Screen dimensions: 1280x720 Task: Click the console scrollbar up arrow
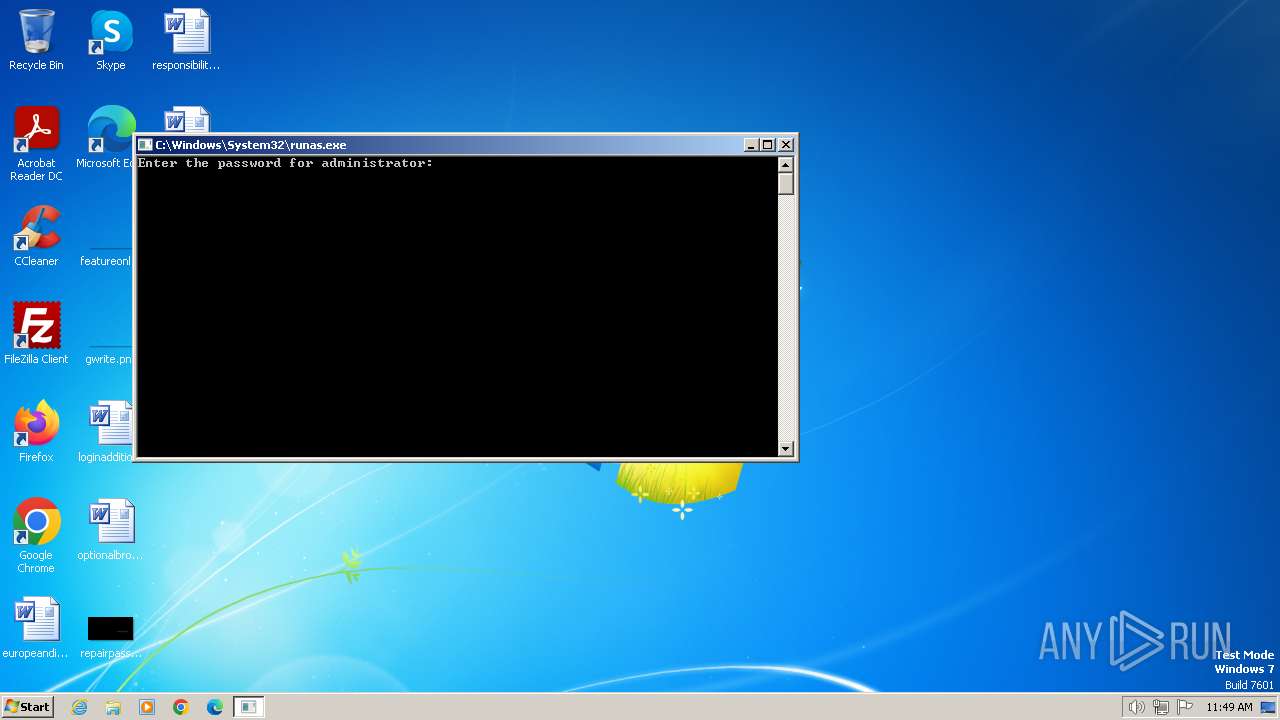pos(785,164)
